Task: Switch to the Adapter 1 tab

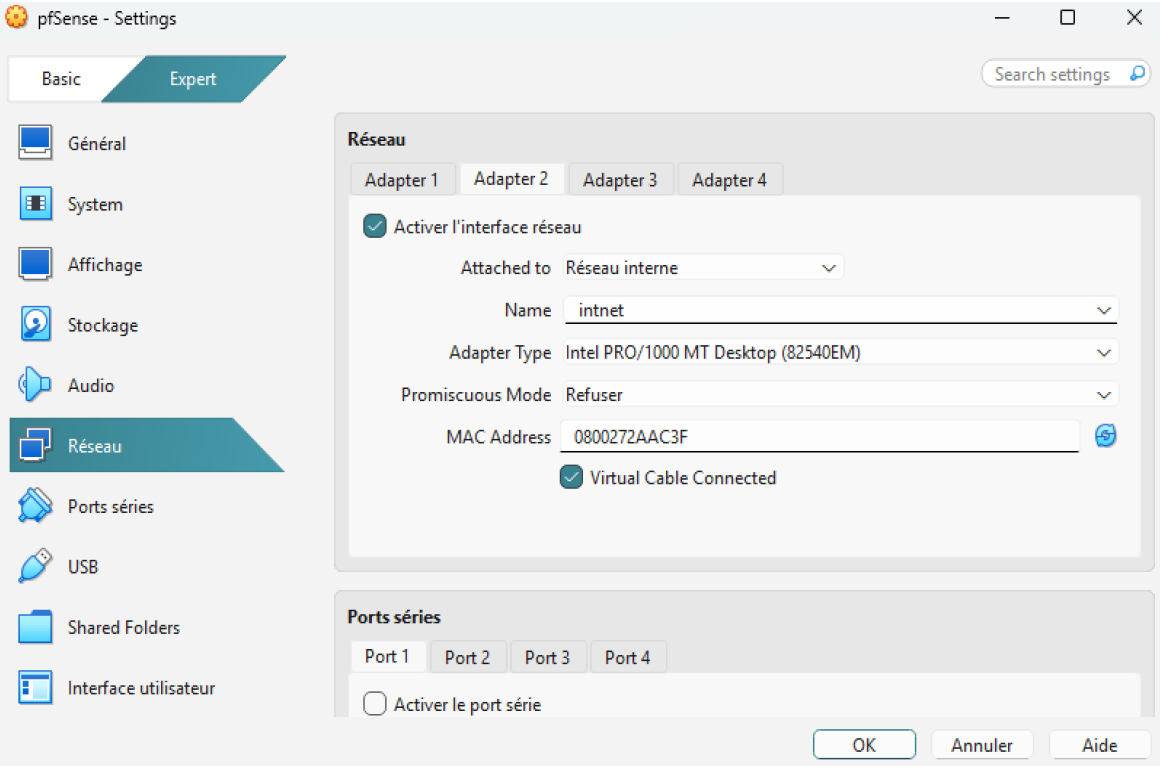Action: 402,180
